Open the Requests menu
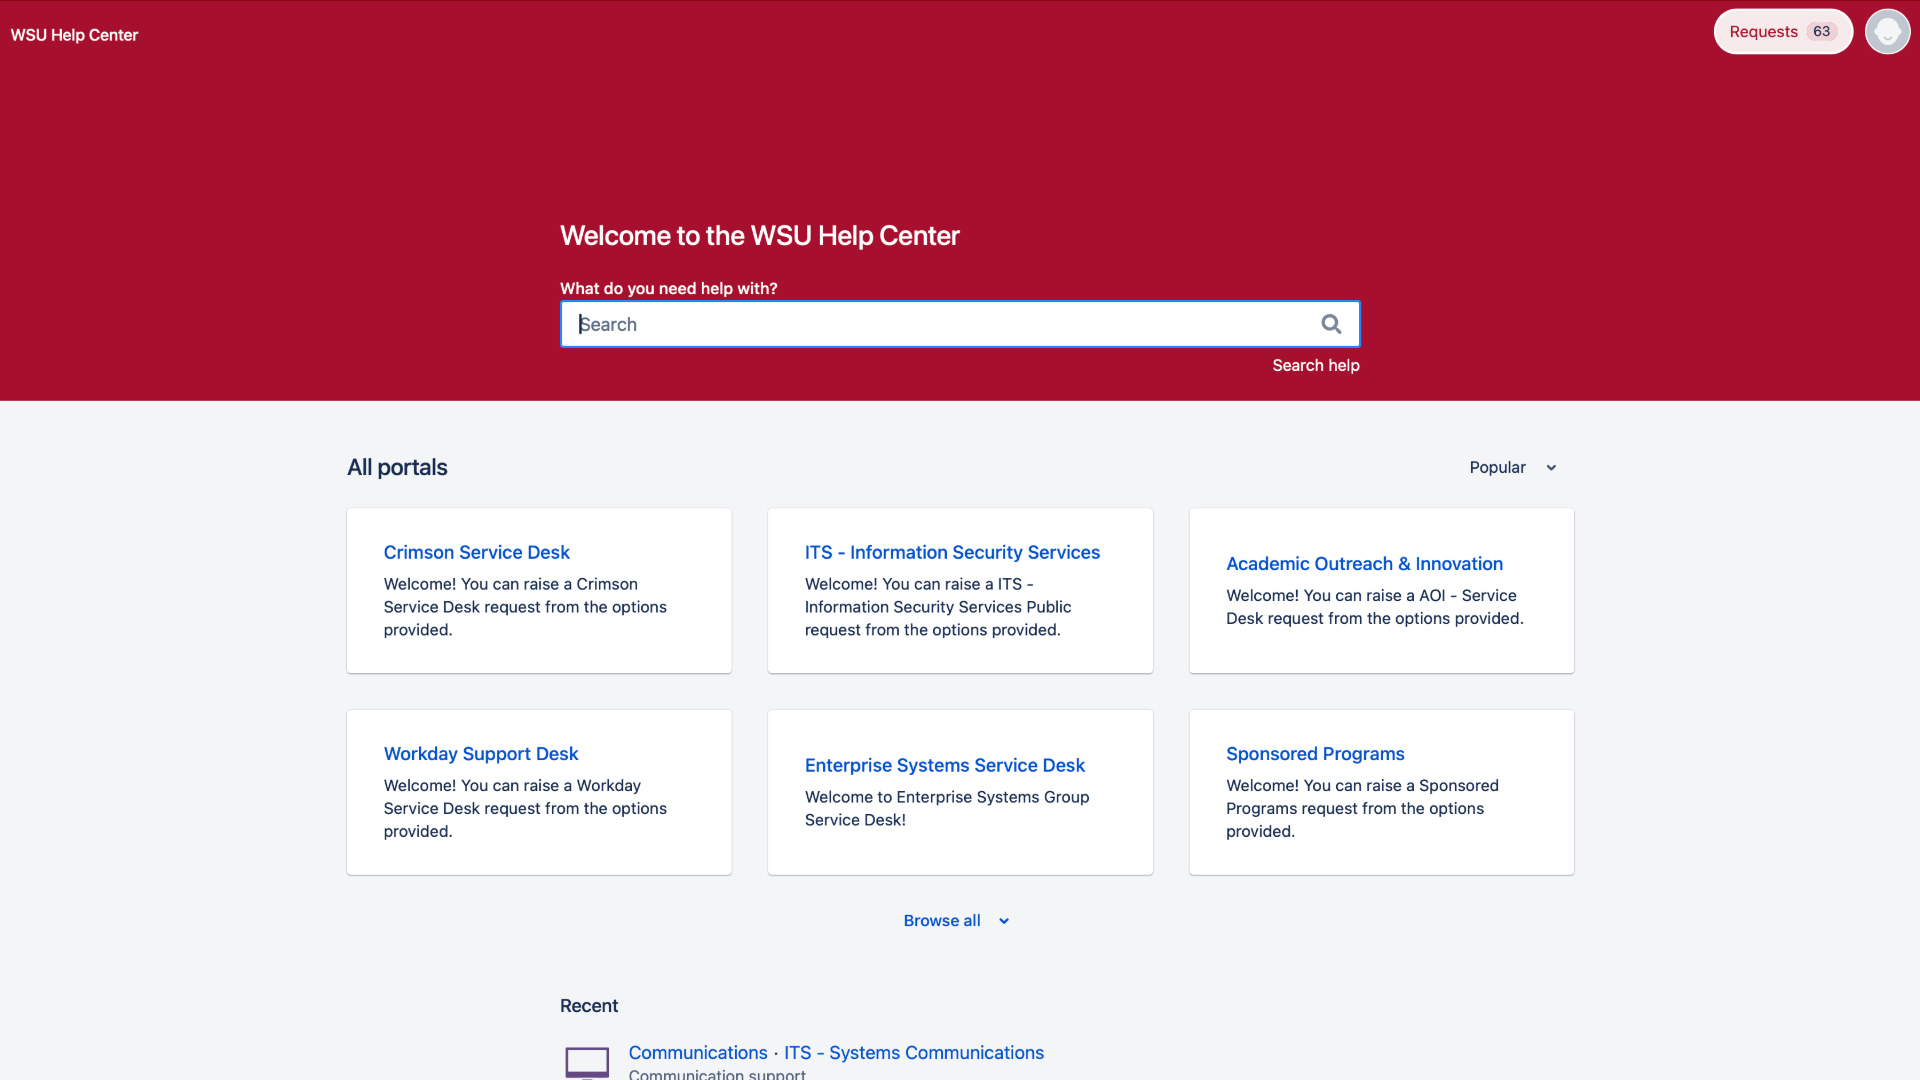 1765,31
